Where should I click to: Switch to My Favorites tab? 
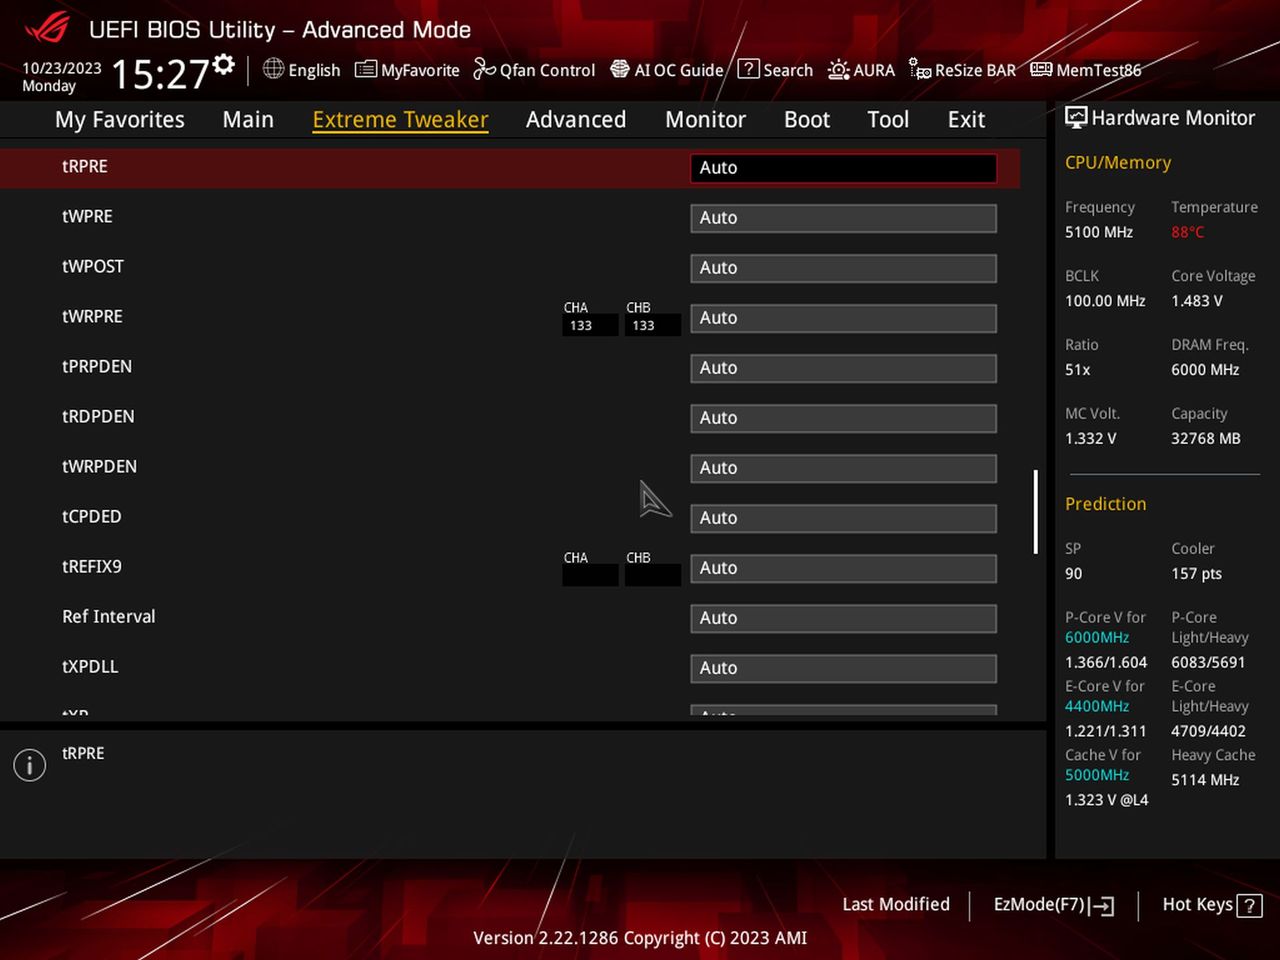tap(120, 120)
